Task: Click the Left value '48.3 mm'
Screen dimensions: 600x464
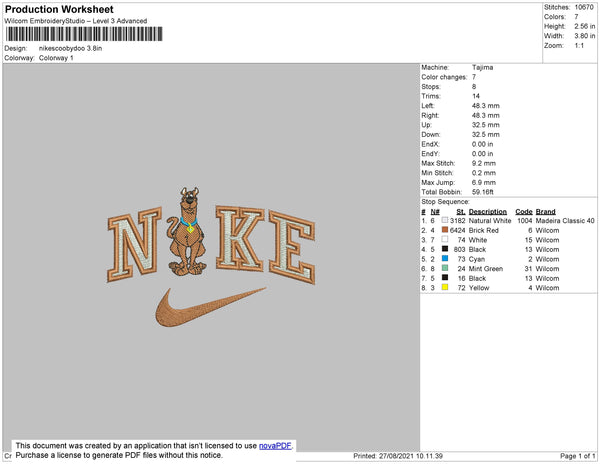Action: 486,106
